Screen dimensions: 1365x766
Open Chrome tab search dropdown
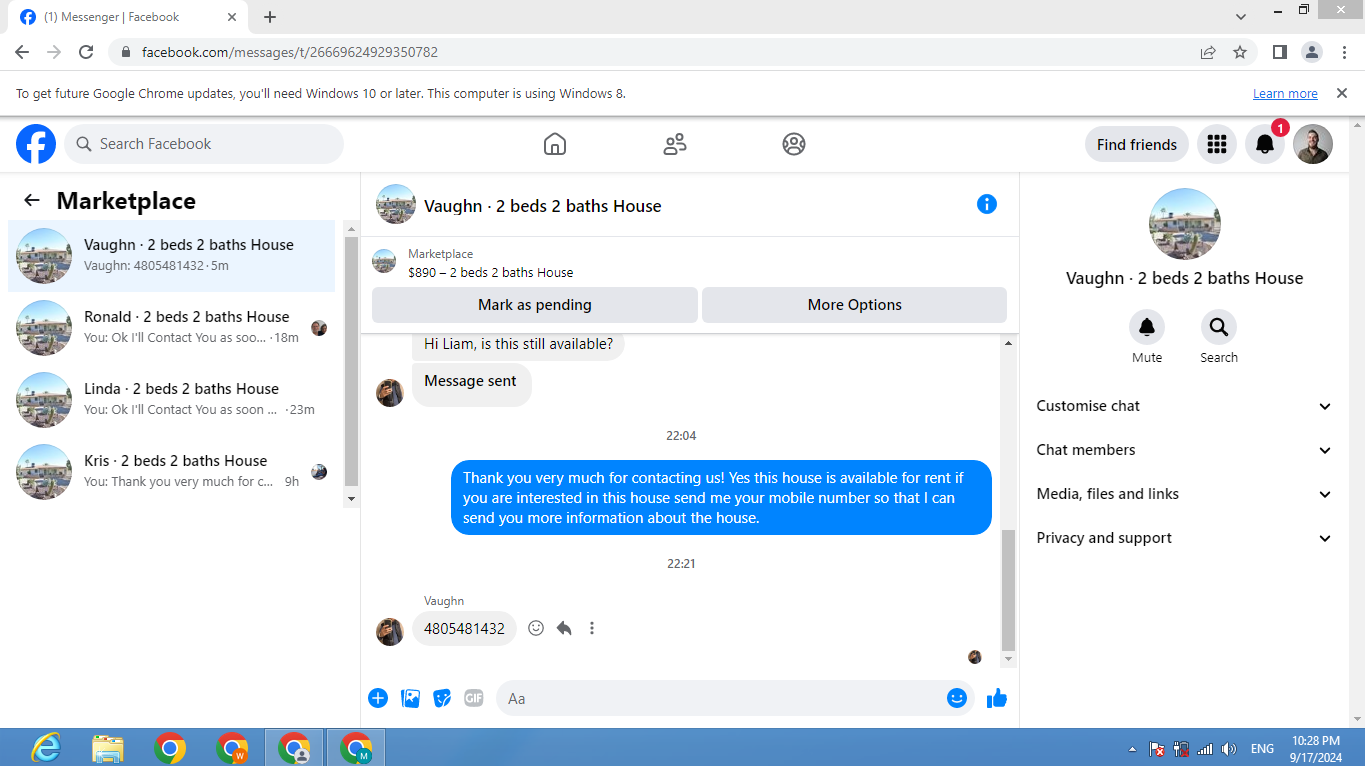point(1241,17)
